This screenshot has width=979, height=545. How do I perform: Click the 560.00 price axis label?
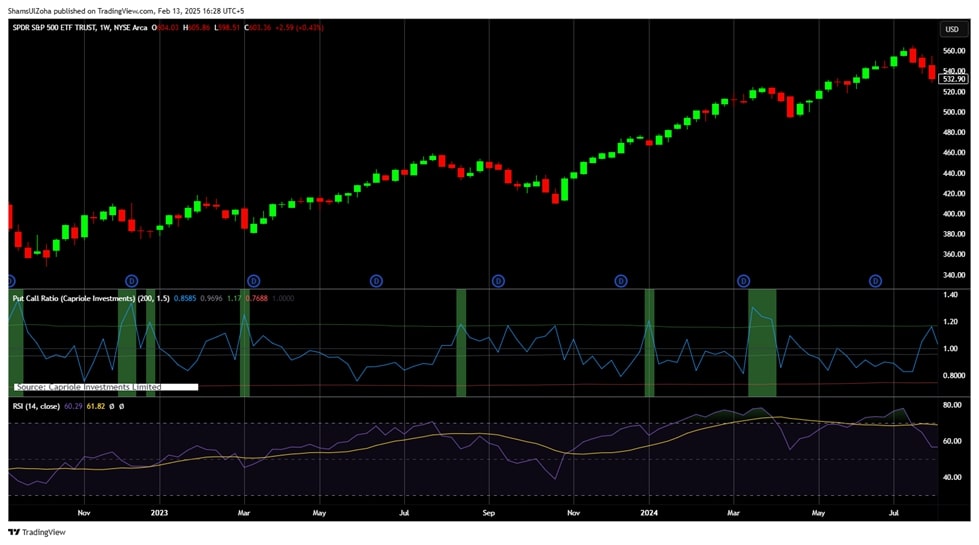tap(954, 52)
